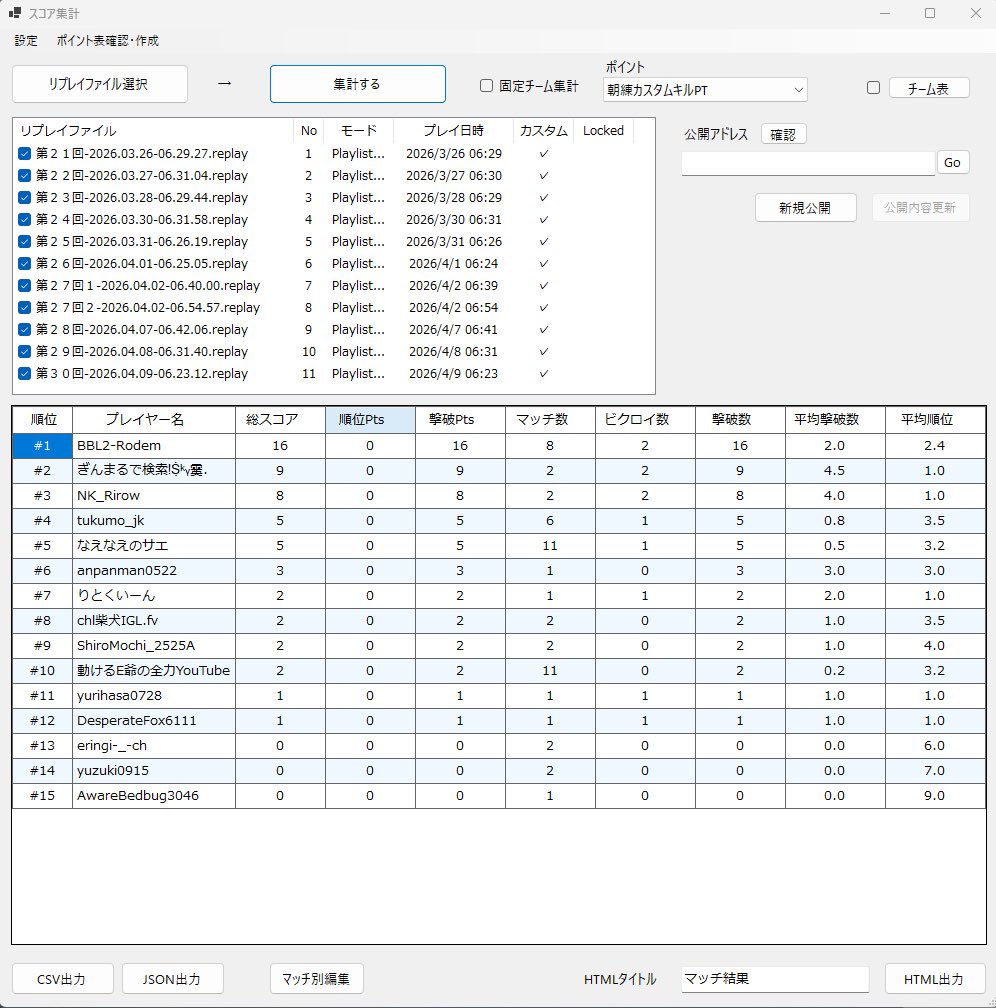This screenshot has height=1008, width=996.
Task: Select player NK_Rirow cell
Action: [x=154, y=496]
